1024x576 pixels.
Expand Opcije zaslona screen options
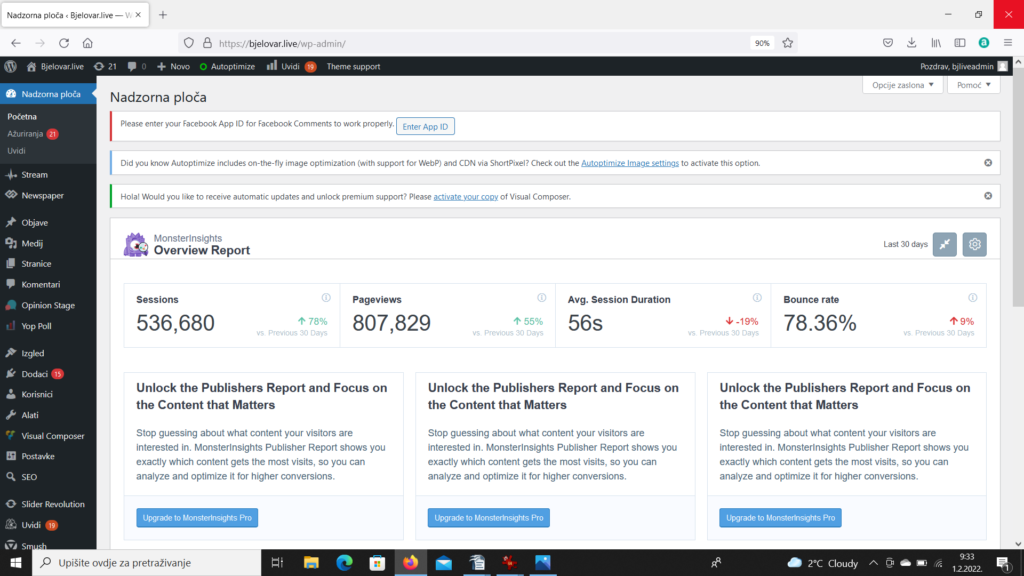(903, 85)
